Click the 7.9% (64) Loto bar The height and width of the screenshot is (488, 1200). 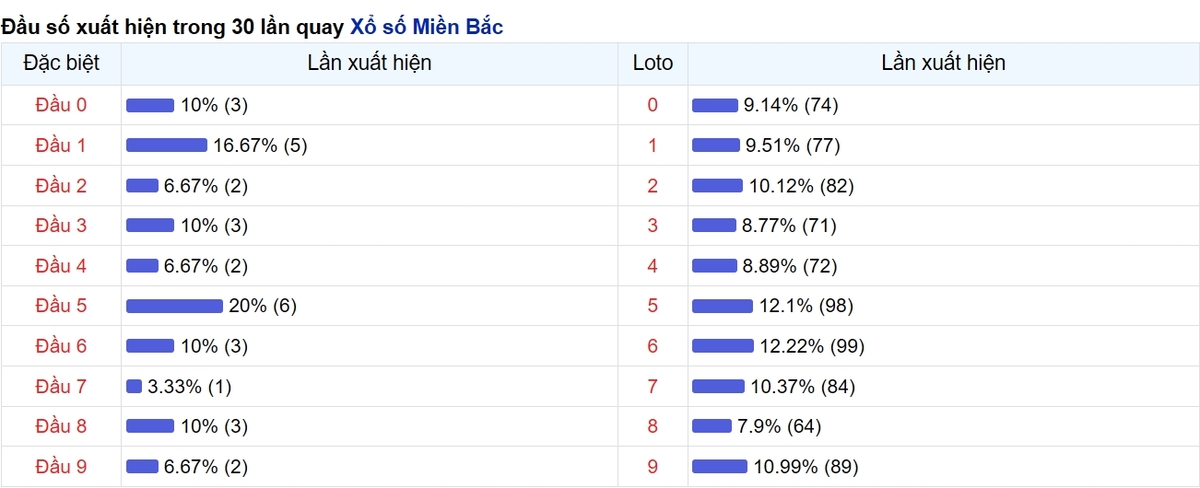tap(712, 426)
